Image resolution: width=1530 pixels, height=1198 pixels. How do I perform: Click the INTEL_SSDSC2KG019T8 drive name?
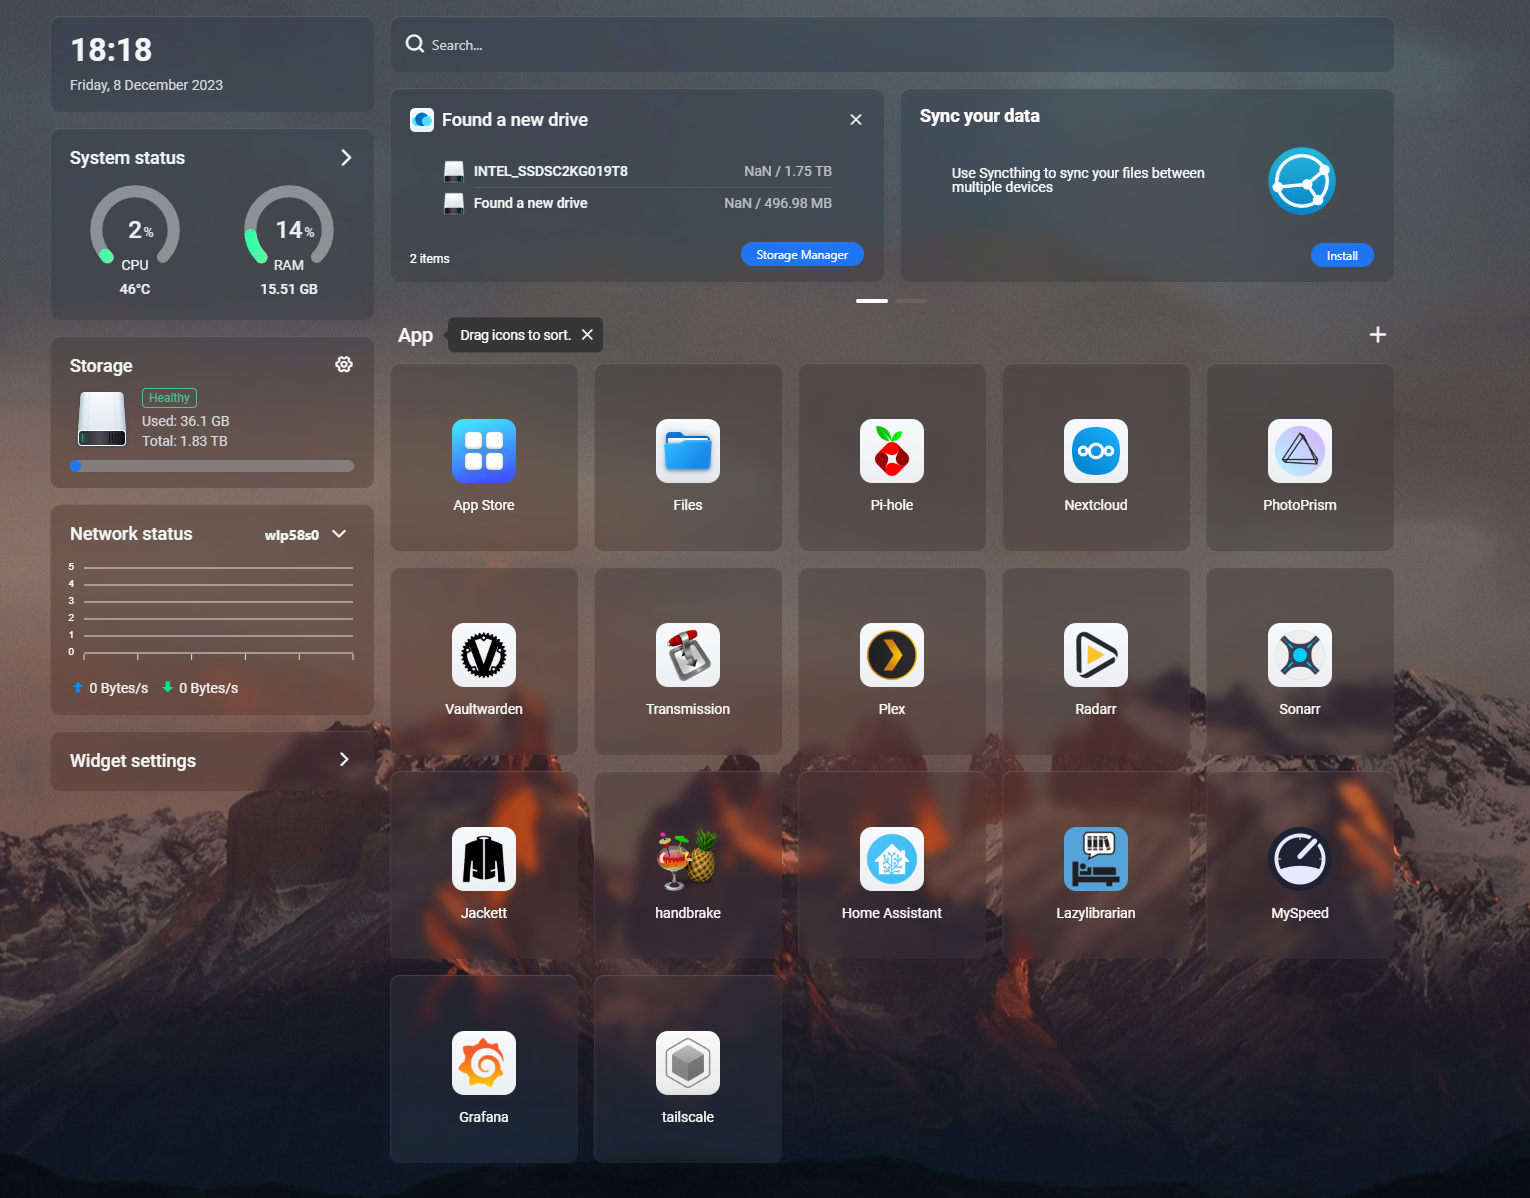[x=551, y=171]
